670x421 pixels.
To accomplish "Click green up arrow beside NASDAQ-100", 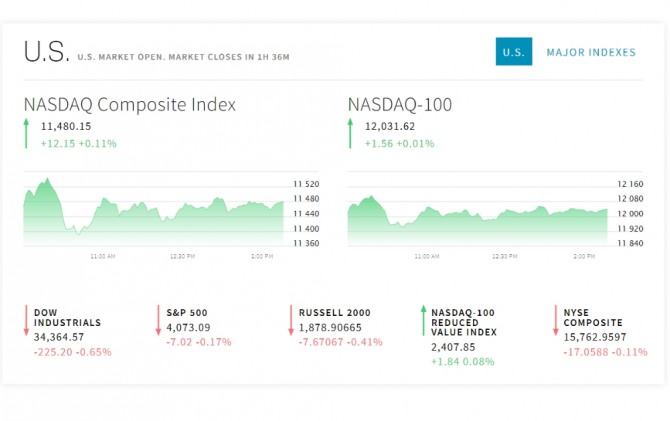I will (351, 134).
